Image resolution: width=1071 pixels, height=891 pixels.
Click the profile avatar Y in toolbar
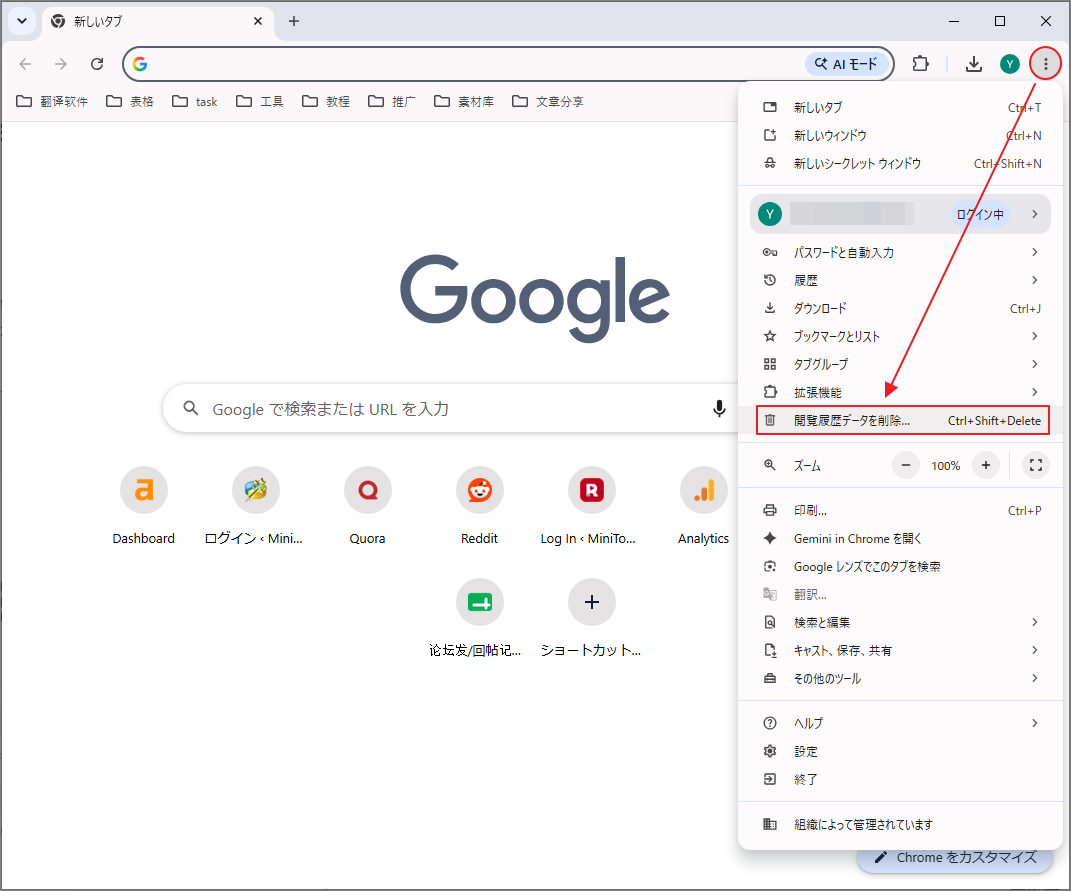point(1010,64)
